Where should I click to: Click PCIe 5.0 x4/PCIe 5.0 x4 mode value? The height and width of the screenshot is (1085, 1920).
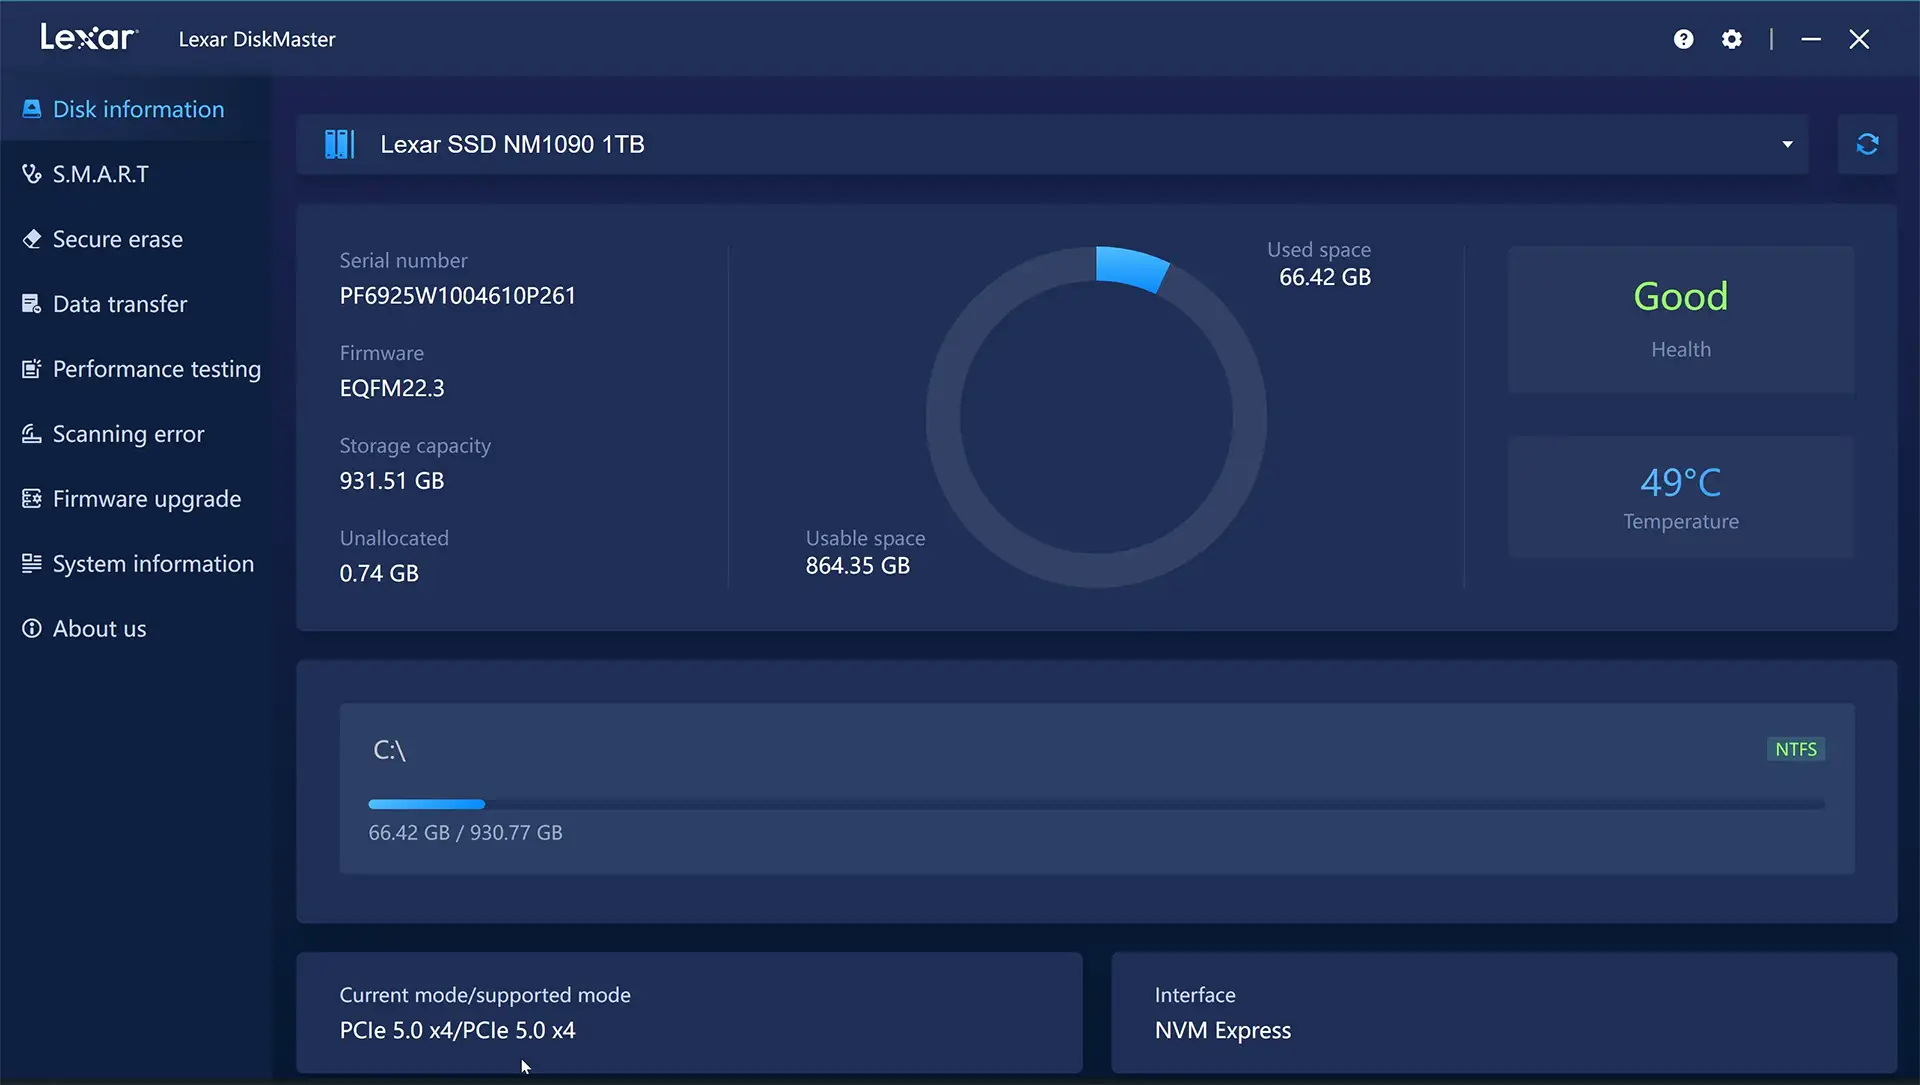click(x=457, y=1030)
